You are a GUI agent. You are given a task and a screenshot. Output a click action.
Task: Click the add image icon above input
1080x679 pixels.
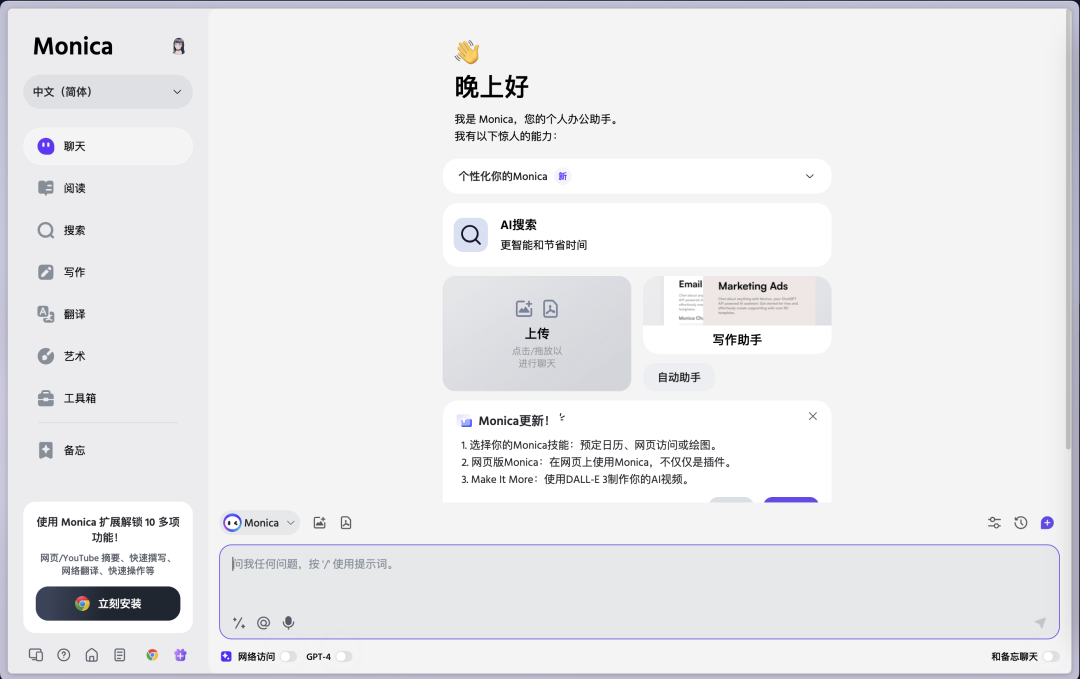click(320, 523)
